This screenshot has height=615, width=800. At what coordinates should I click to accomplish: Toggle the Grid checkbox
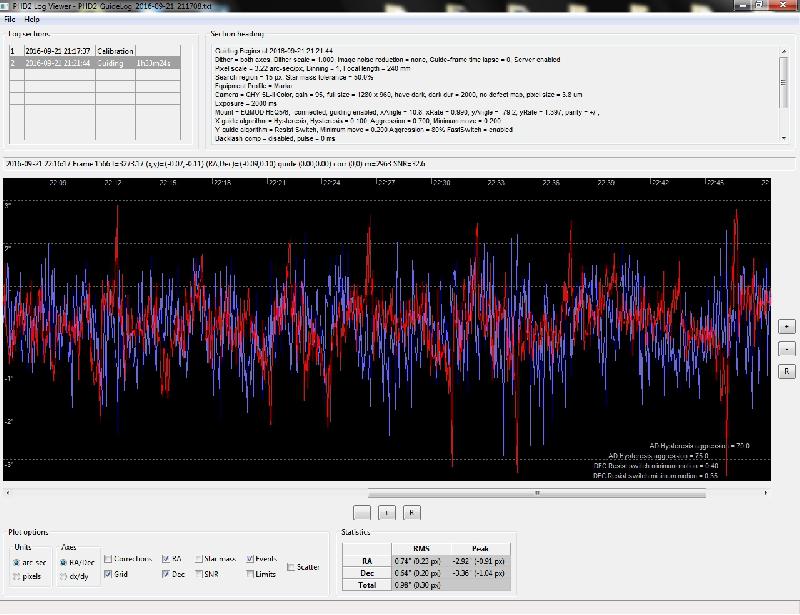click(x=107, y=574)
